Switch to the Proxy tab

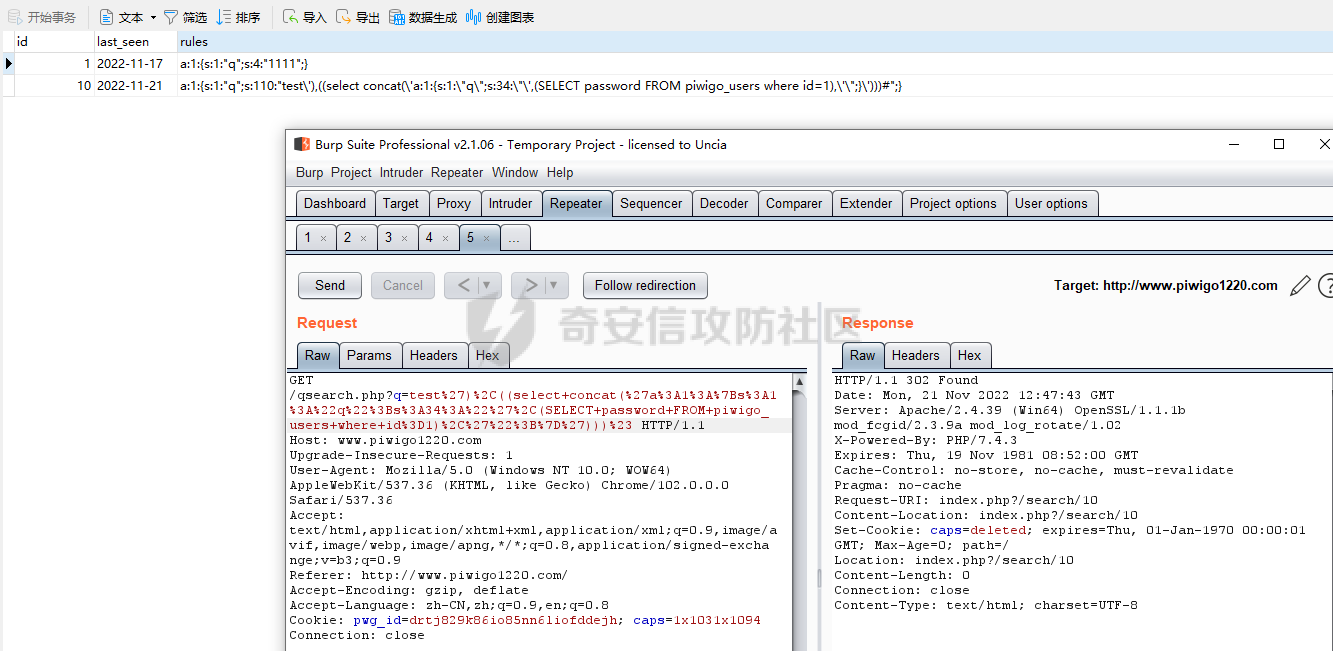(x=454, y=203)
